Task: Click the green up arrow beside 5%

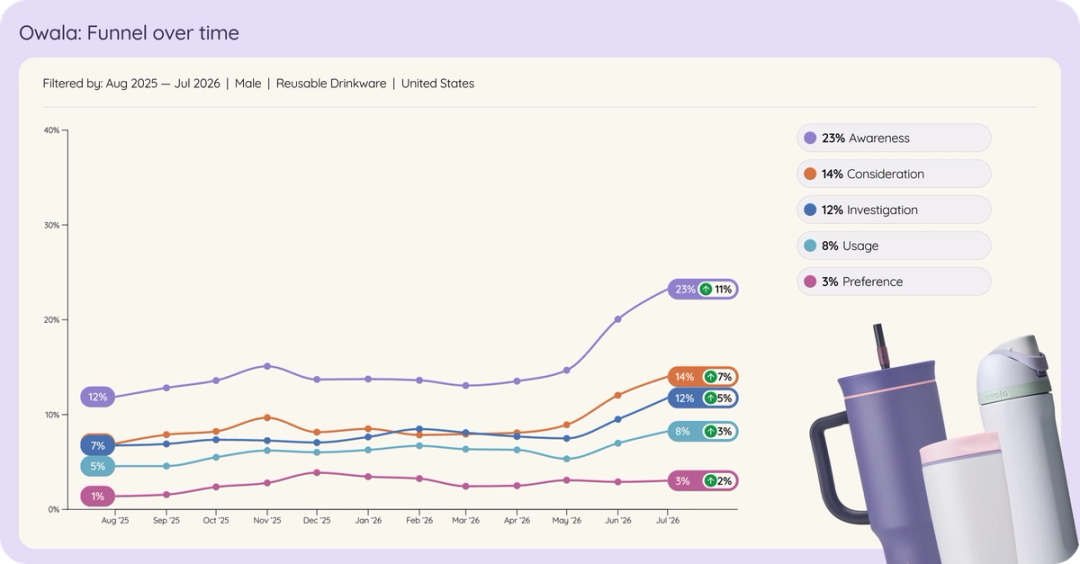Action: click(x=710, y=398)
